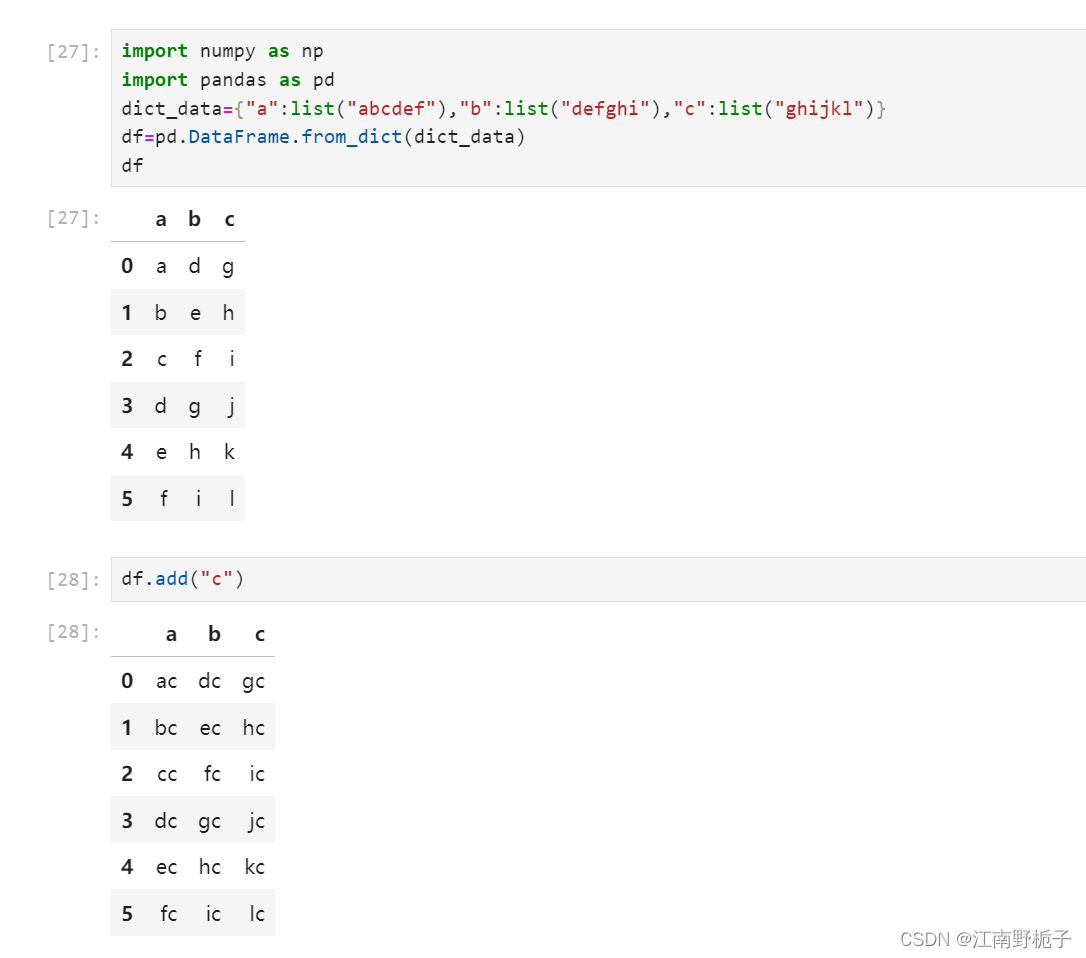Image resolution: width=1086 pixels, height=958 pixels.
Task: Click the value hc in row 4
Action: click(209, 866)
